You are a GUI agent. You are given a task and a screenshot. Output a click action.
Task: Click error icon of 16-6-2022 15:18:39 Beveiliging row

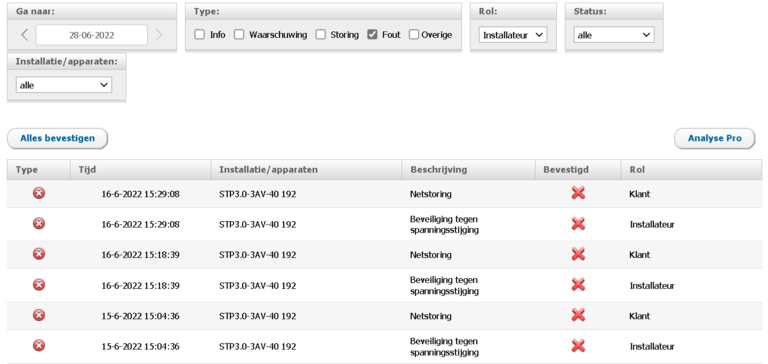pyautogui.click(x=39, y=285)
